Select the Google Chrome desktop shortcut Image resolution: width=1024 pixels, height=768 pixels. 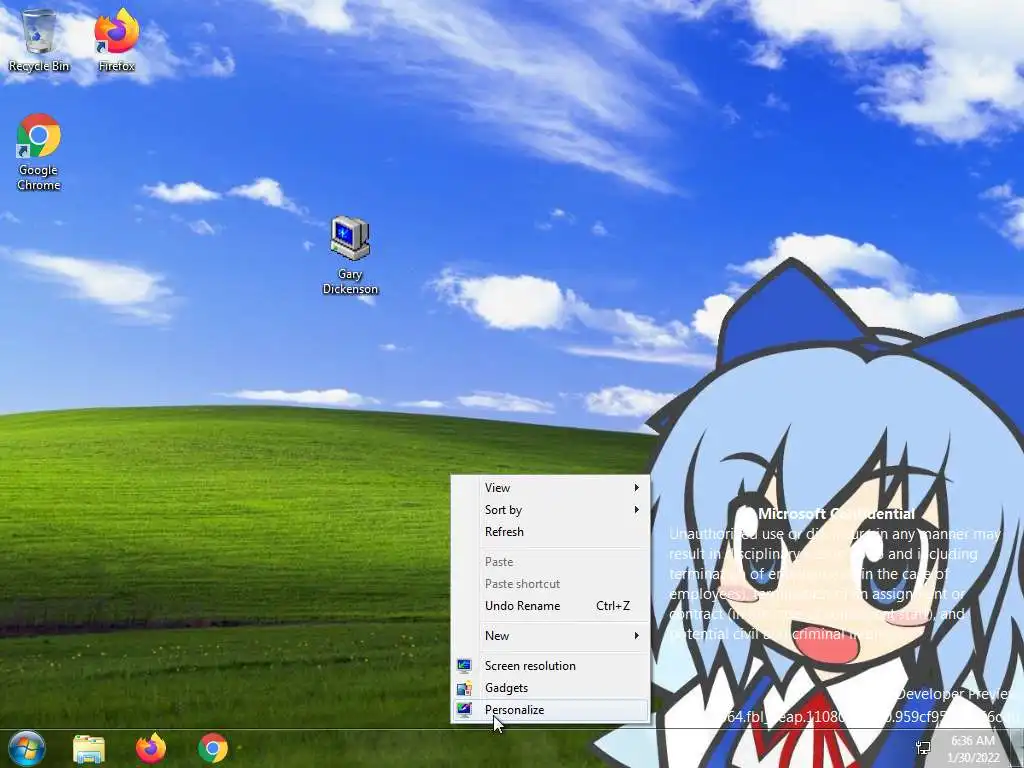click(39, 152)
